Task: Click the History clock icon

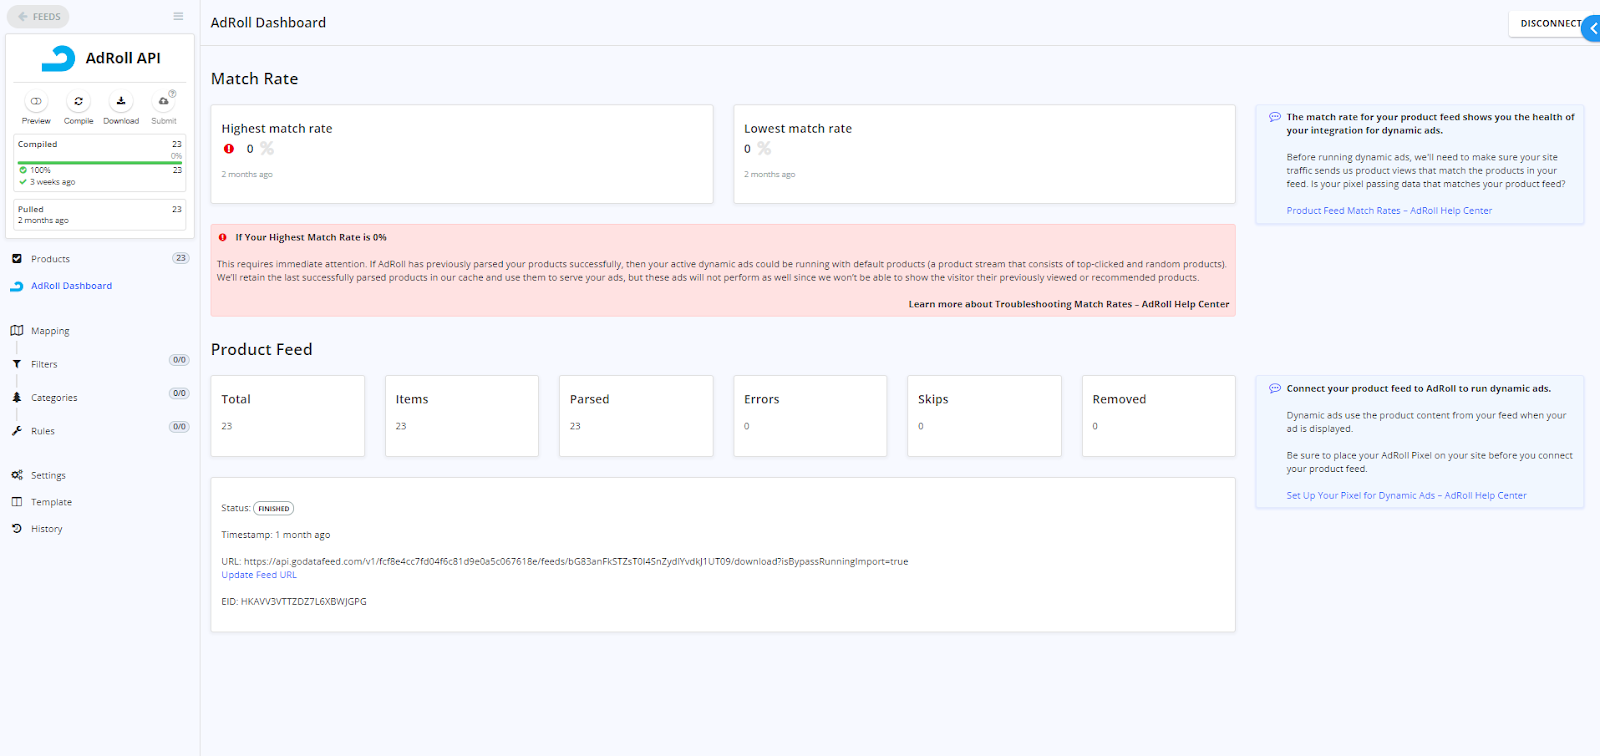Action: (x=16, y=528)
